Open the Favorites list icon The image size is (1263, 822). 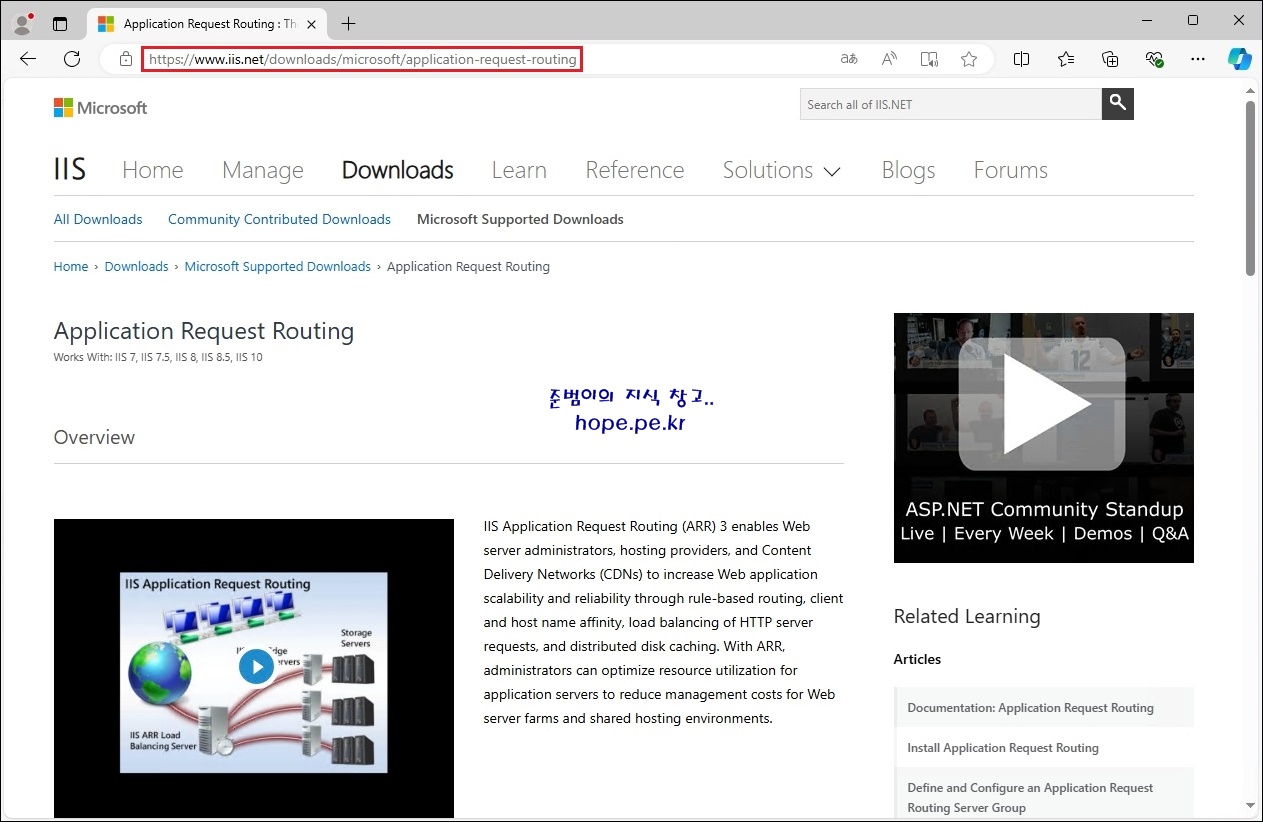pos(1066,59)
